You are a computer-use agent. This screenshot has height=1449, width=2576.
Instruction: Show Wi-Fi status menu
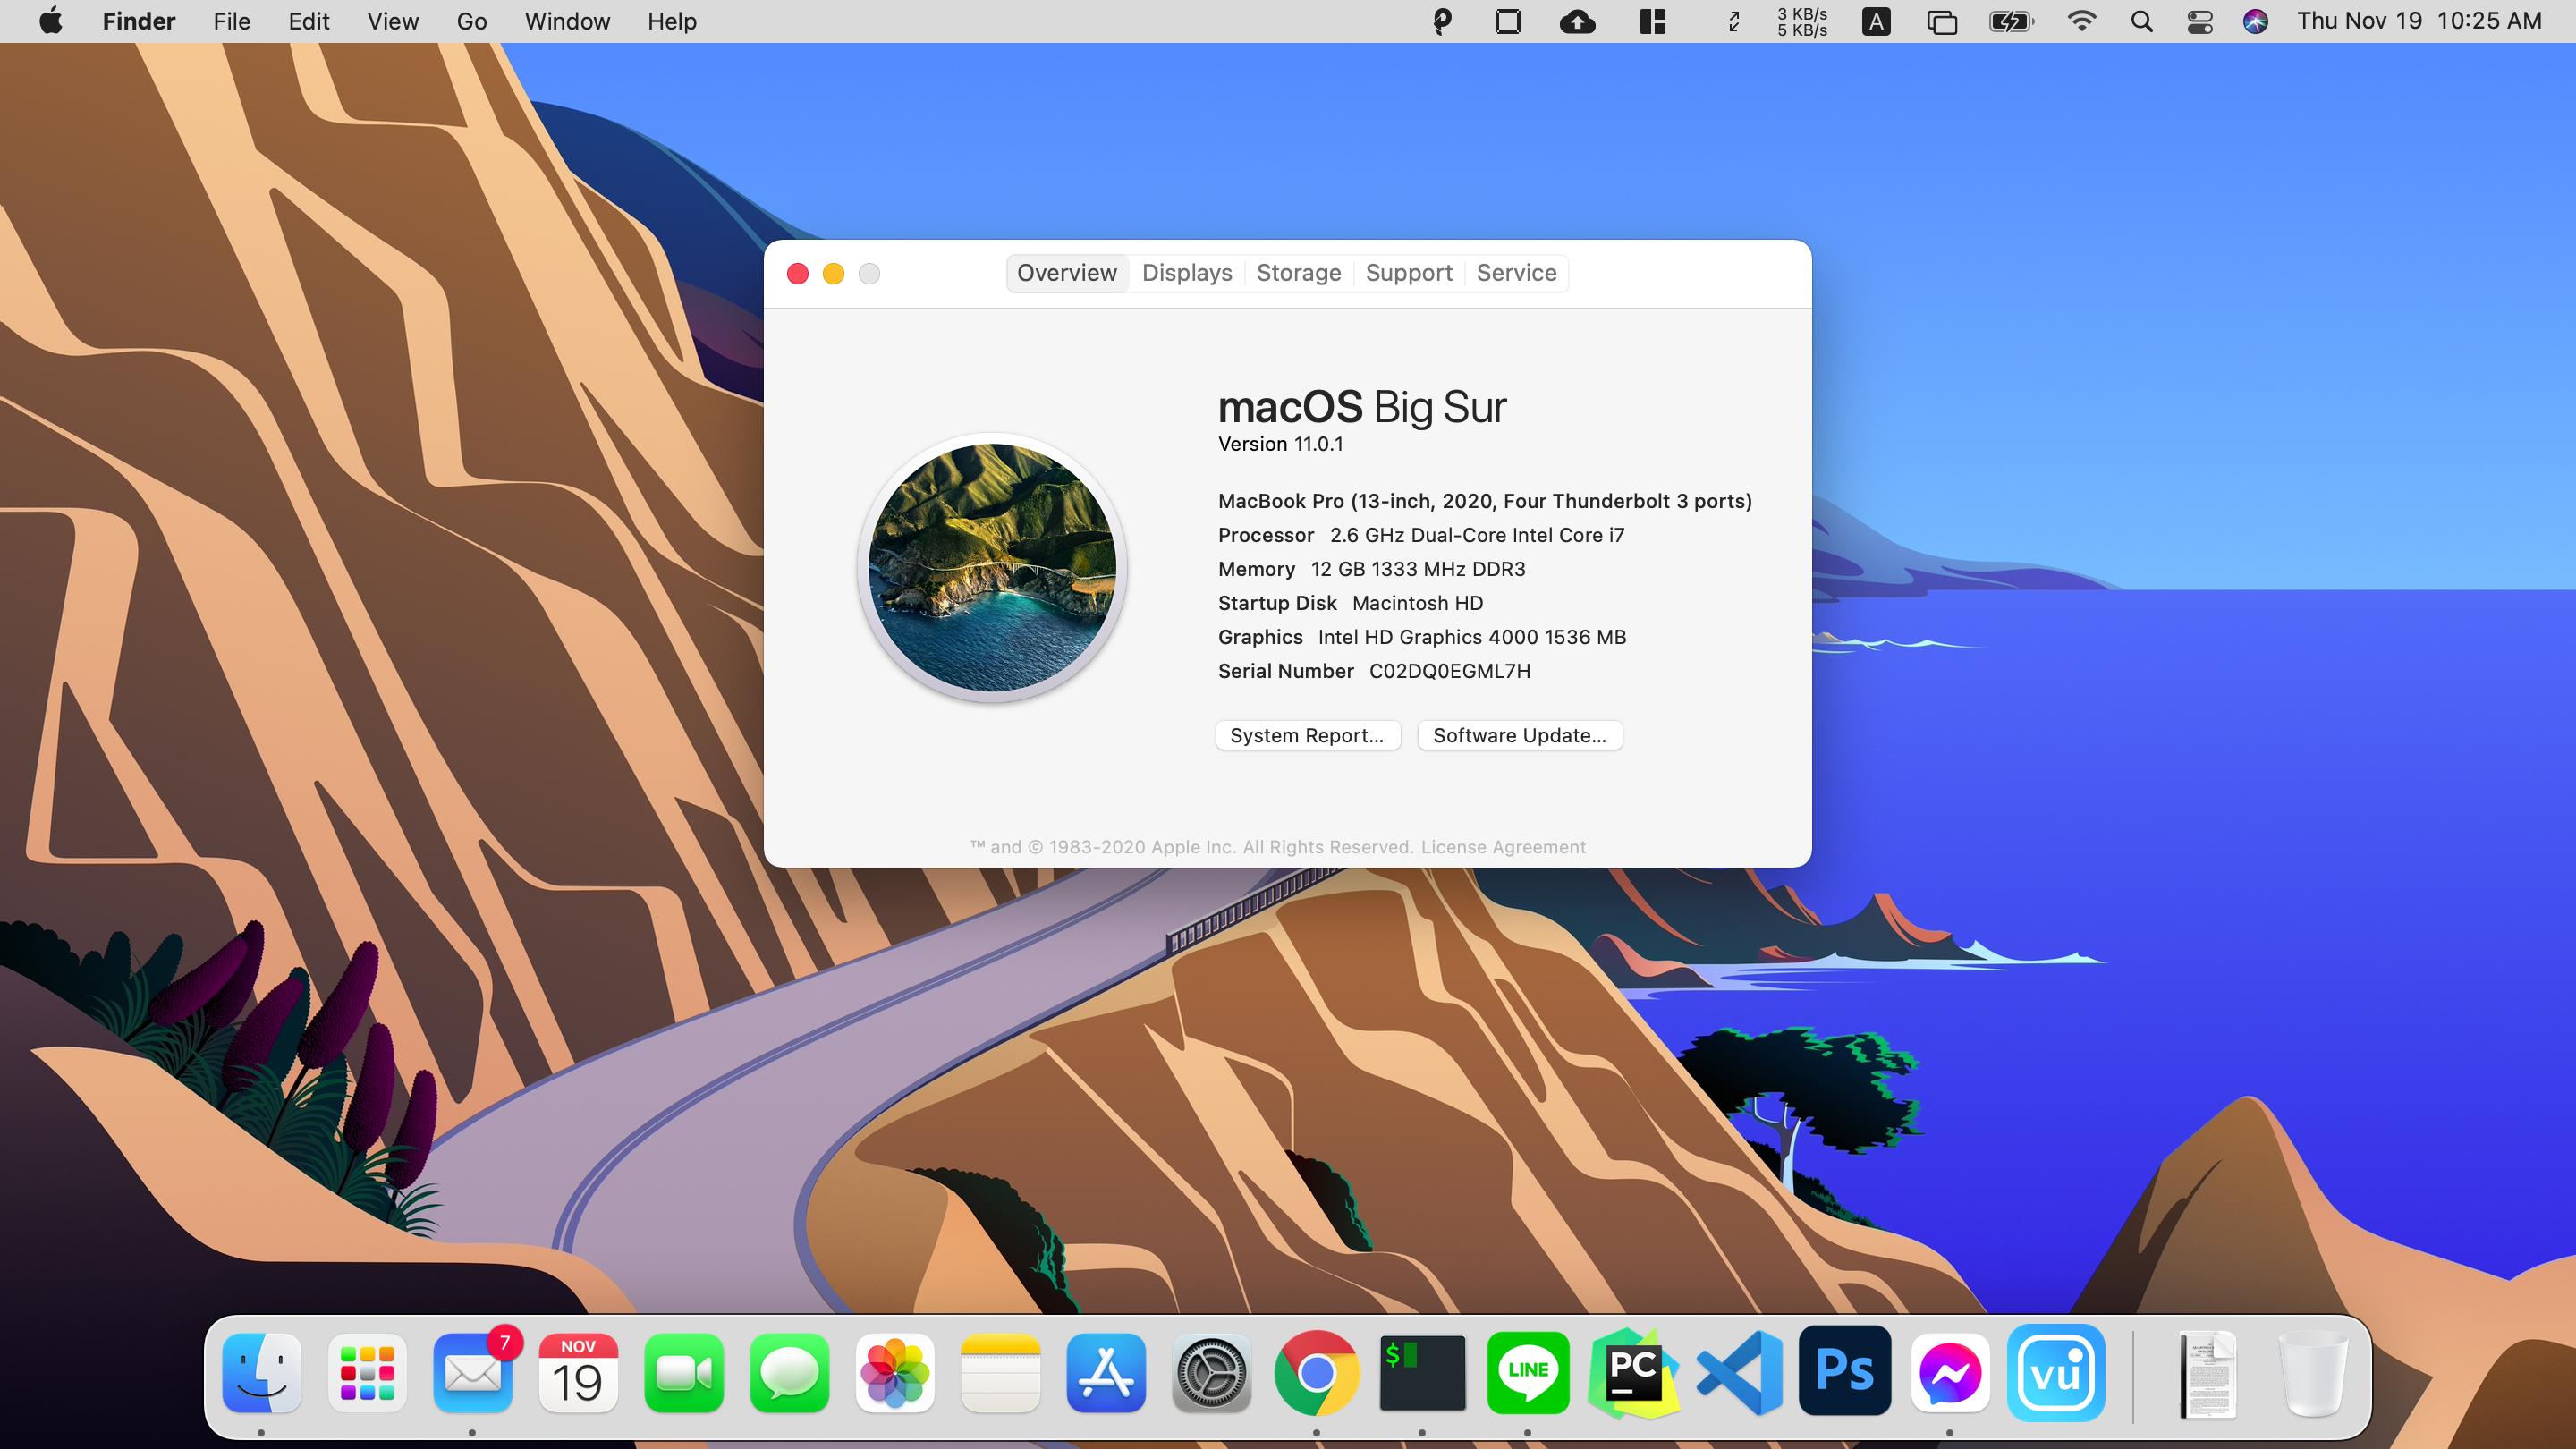pos(2081,21)
